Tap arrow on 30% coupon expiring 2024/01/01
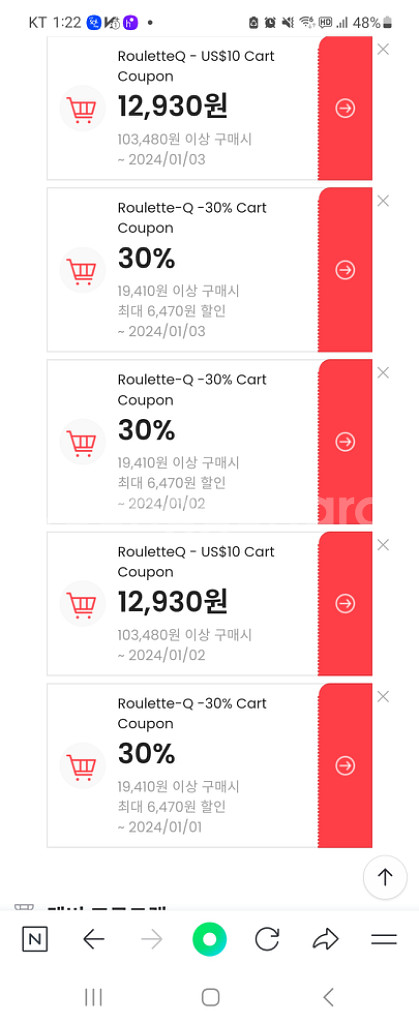This screenshot has width=419, height=1024. pos(345,765)
